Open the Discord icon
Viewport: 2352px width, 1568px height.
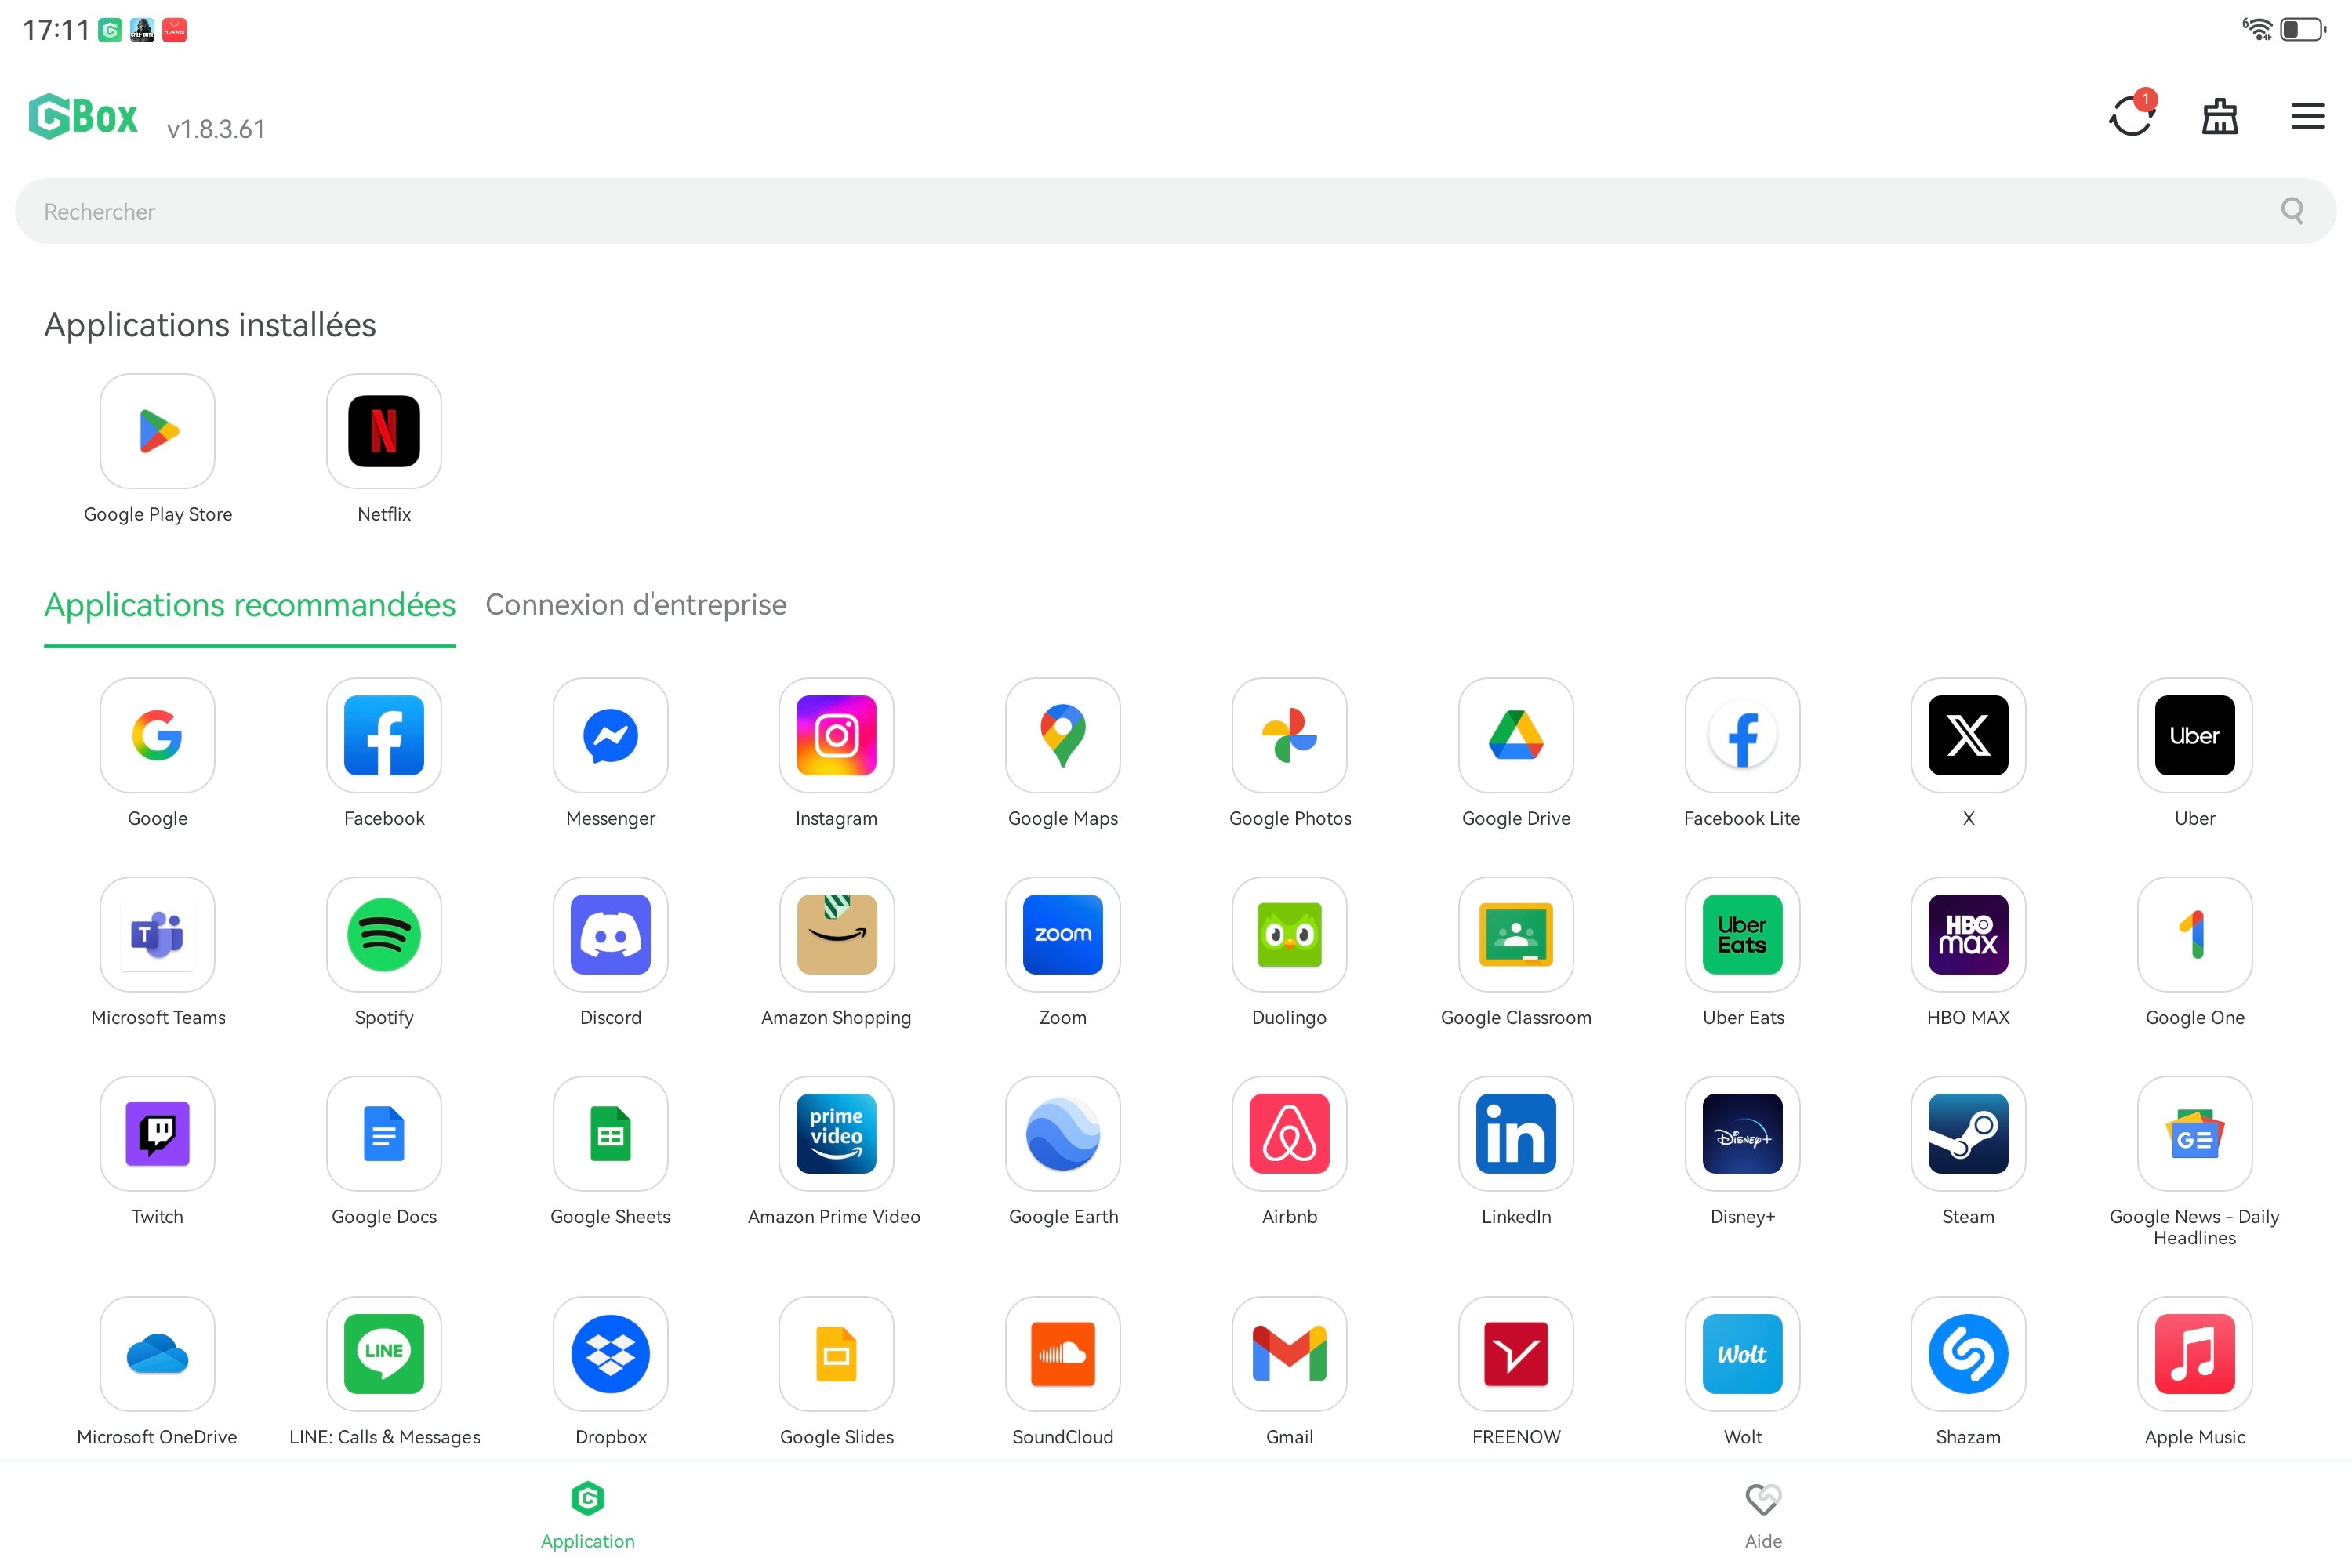[611, 934]
